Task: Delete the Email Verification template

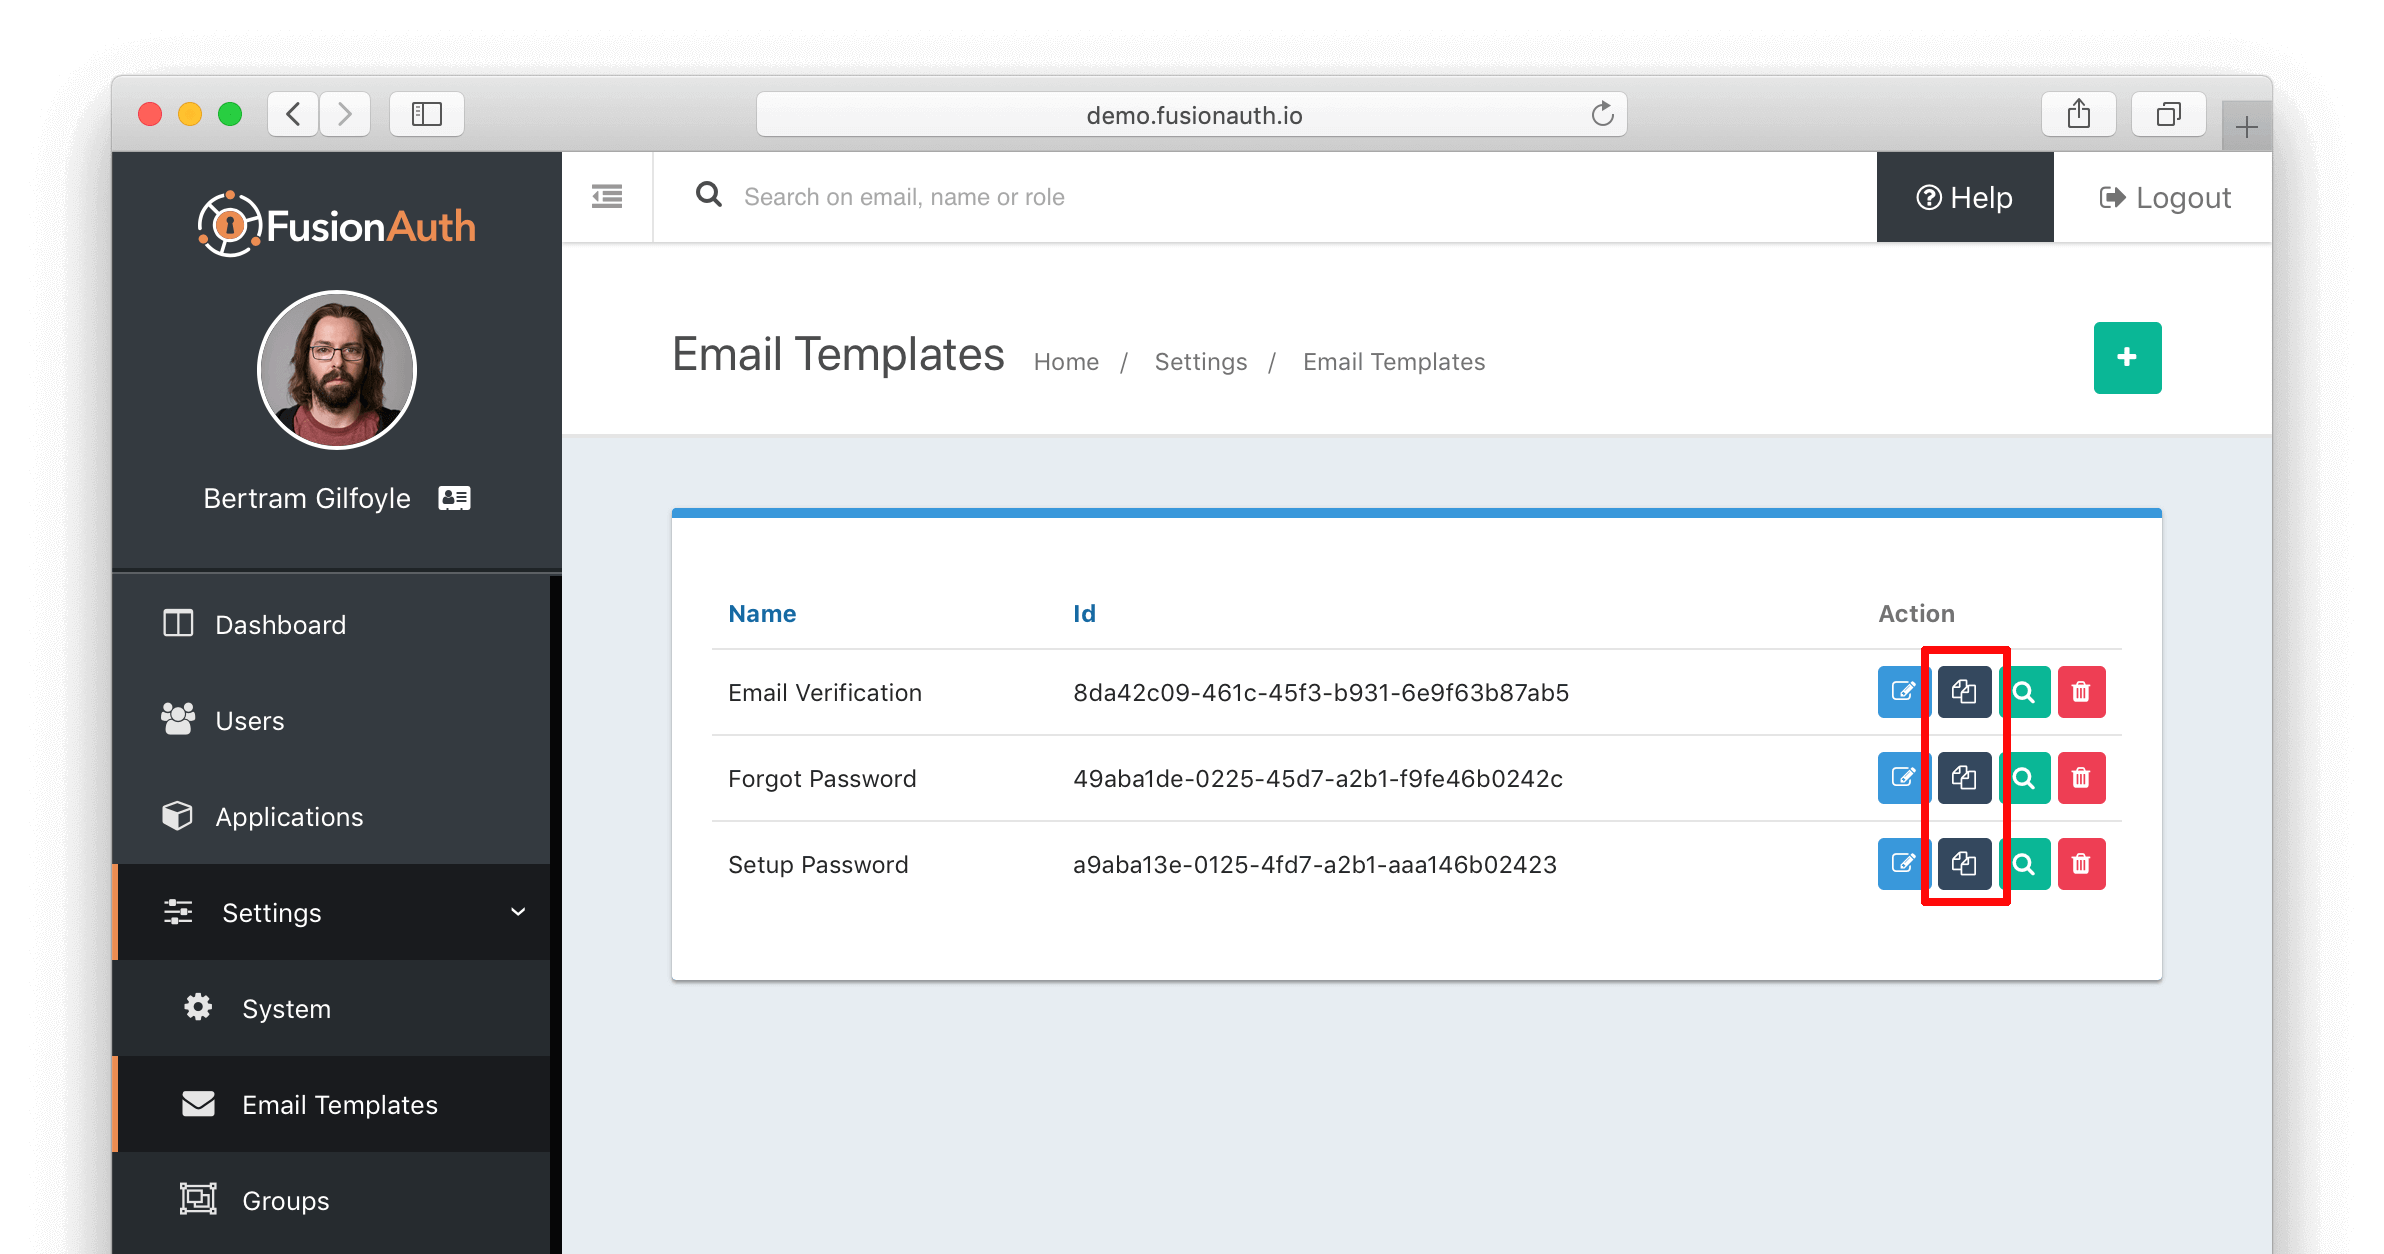Action: point(2081,692)
